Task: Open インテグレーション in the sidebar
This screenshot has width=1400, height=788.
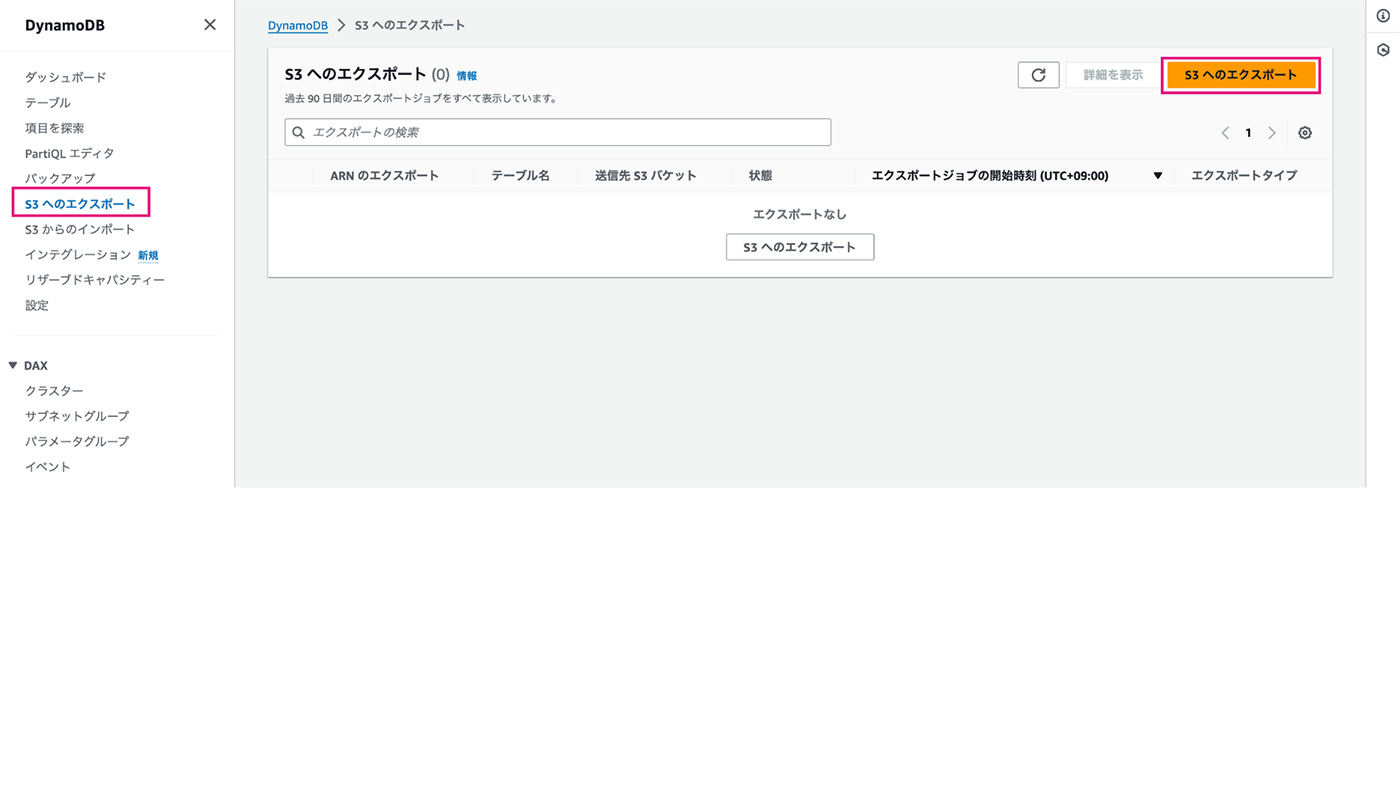Action: pyautogui.click(x=78, y=255)
